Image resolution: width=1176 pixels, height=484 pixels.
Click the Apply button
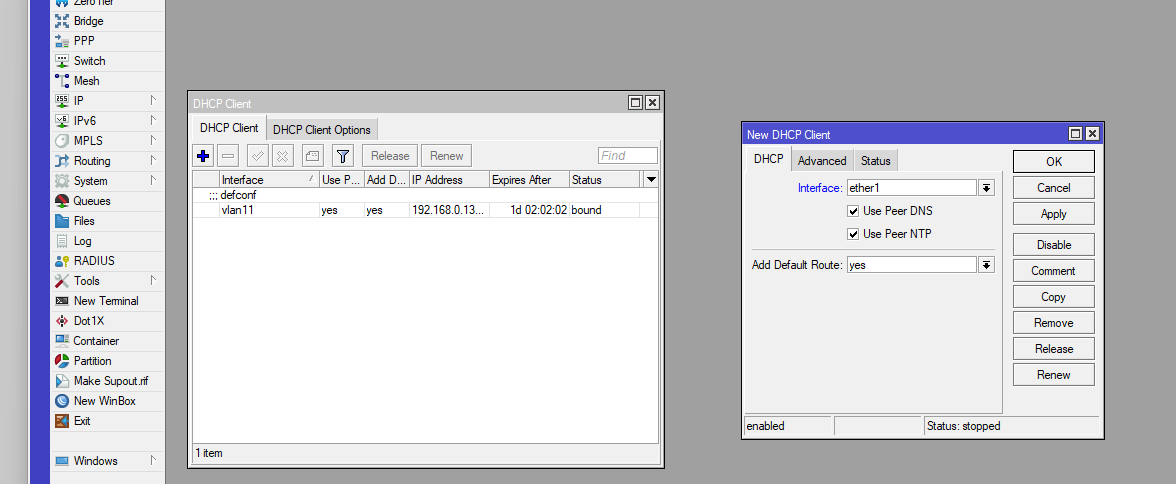coord(1053,214)
